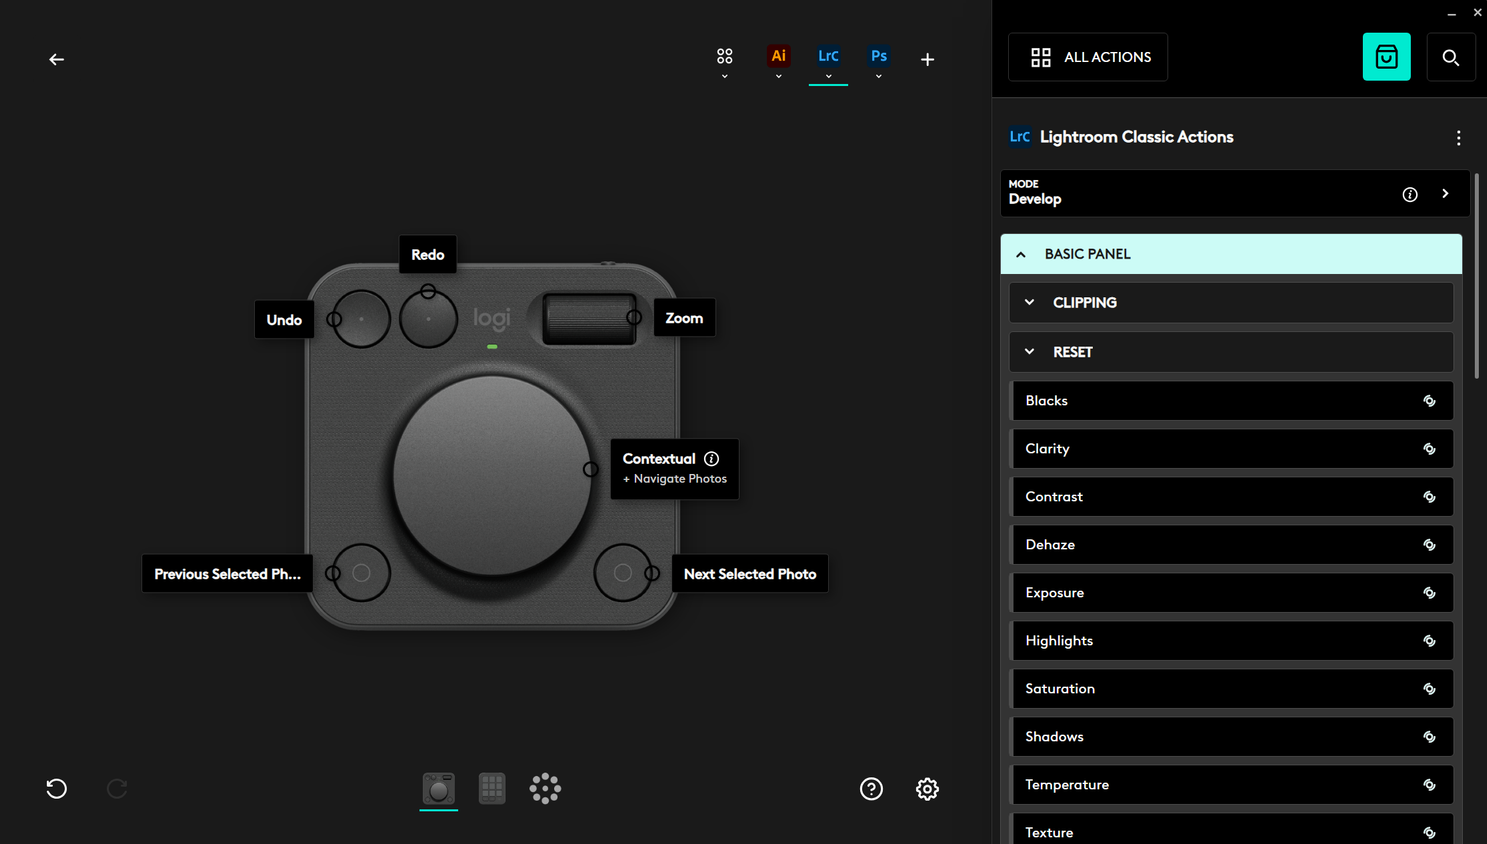Select the Contextual dial assignment
This screenshot has height=844, width=1487.
(x=675, y=468)
